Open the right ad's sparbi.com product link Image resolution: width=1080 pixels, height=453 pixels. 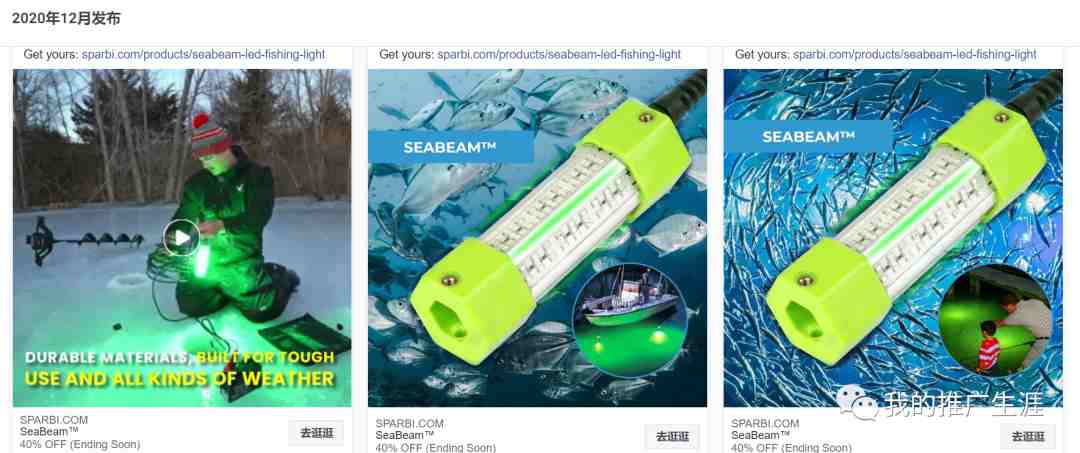coord(914,54)
